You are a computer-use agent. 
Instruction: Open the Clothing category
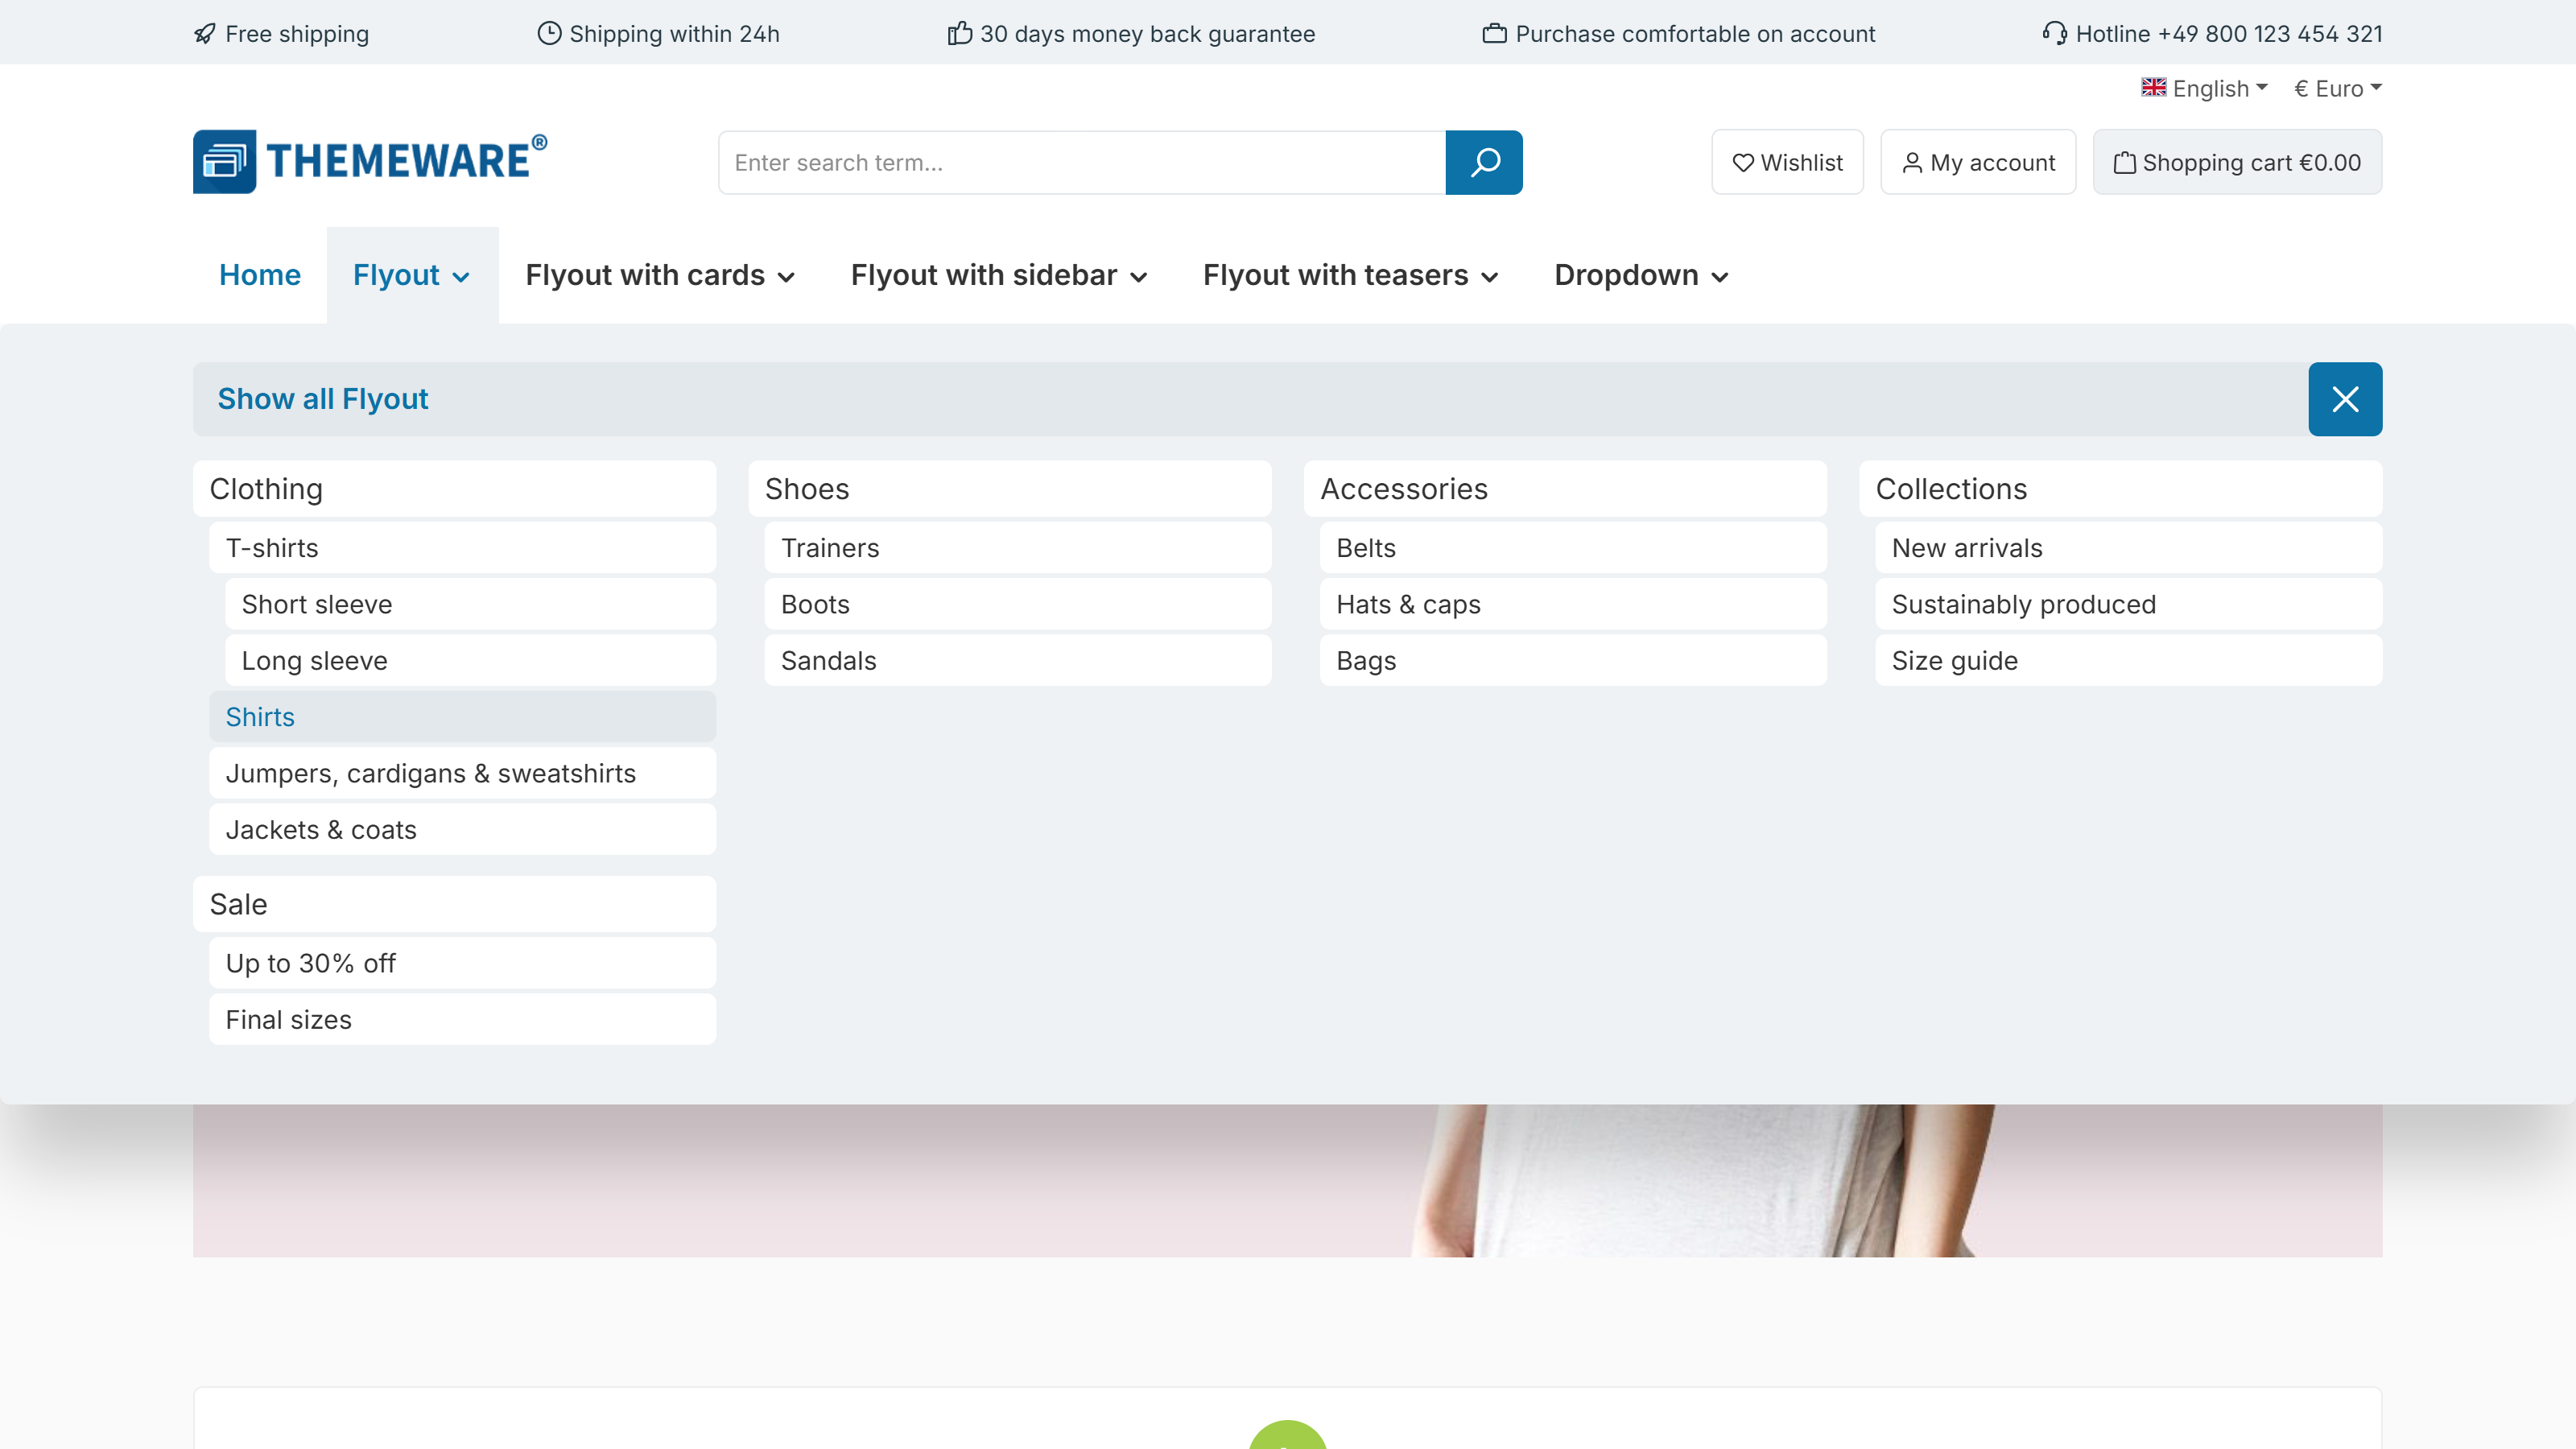click(x=455, y=489)
